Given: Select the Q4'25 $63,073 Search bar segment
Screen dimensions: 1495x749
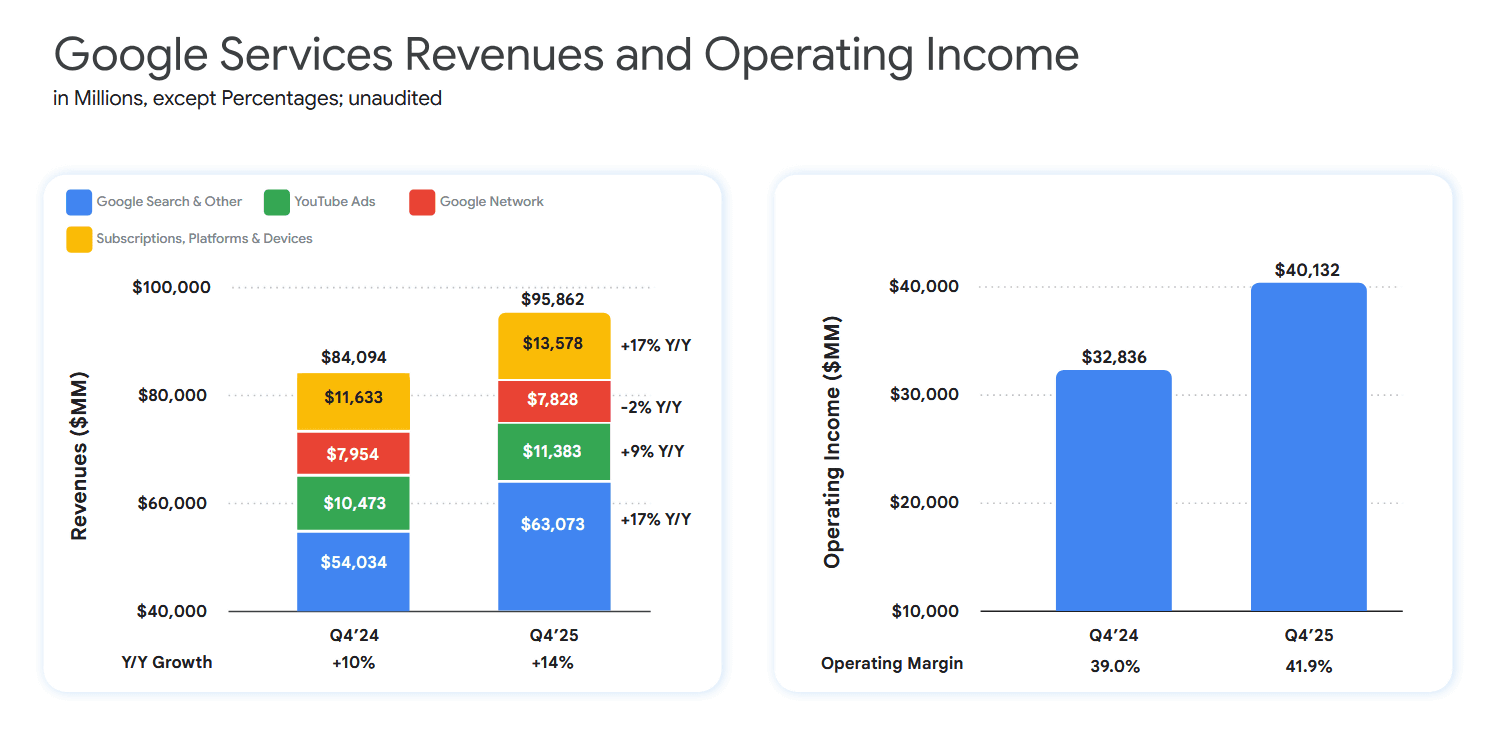Looking at the screenshot, I should [x=554, y=546].
